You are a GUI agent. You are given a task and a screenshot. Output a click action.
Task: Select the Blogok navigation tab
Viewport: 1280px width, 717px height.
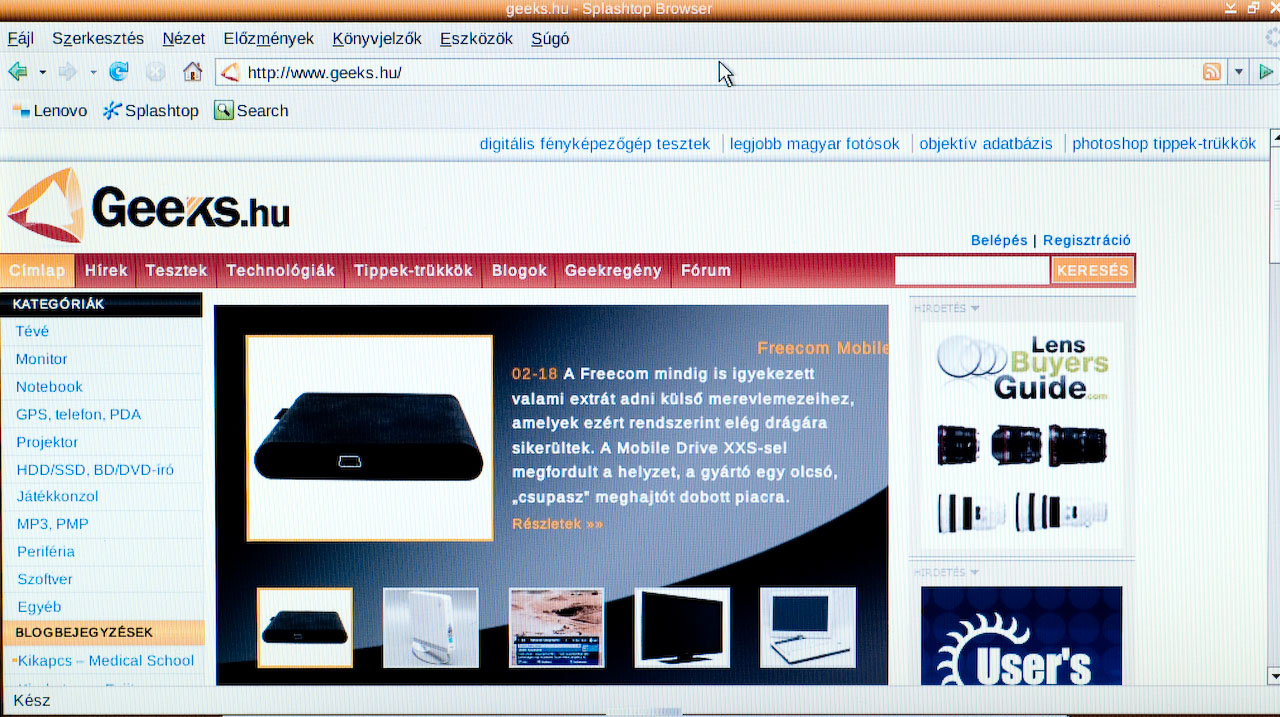coord(519,270)
